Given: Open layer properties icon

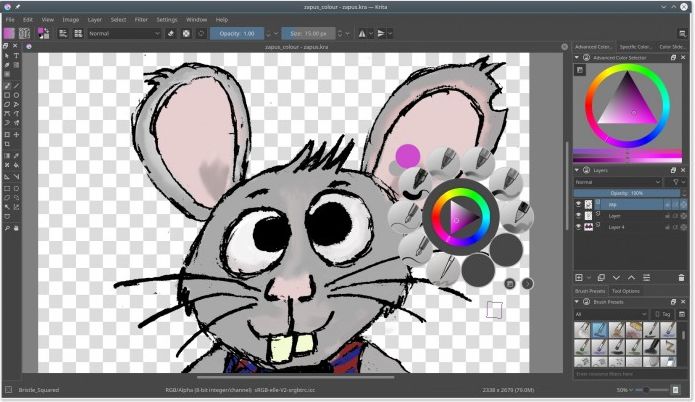Looking at the screenshot, I should 647,278.
